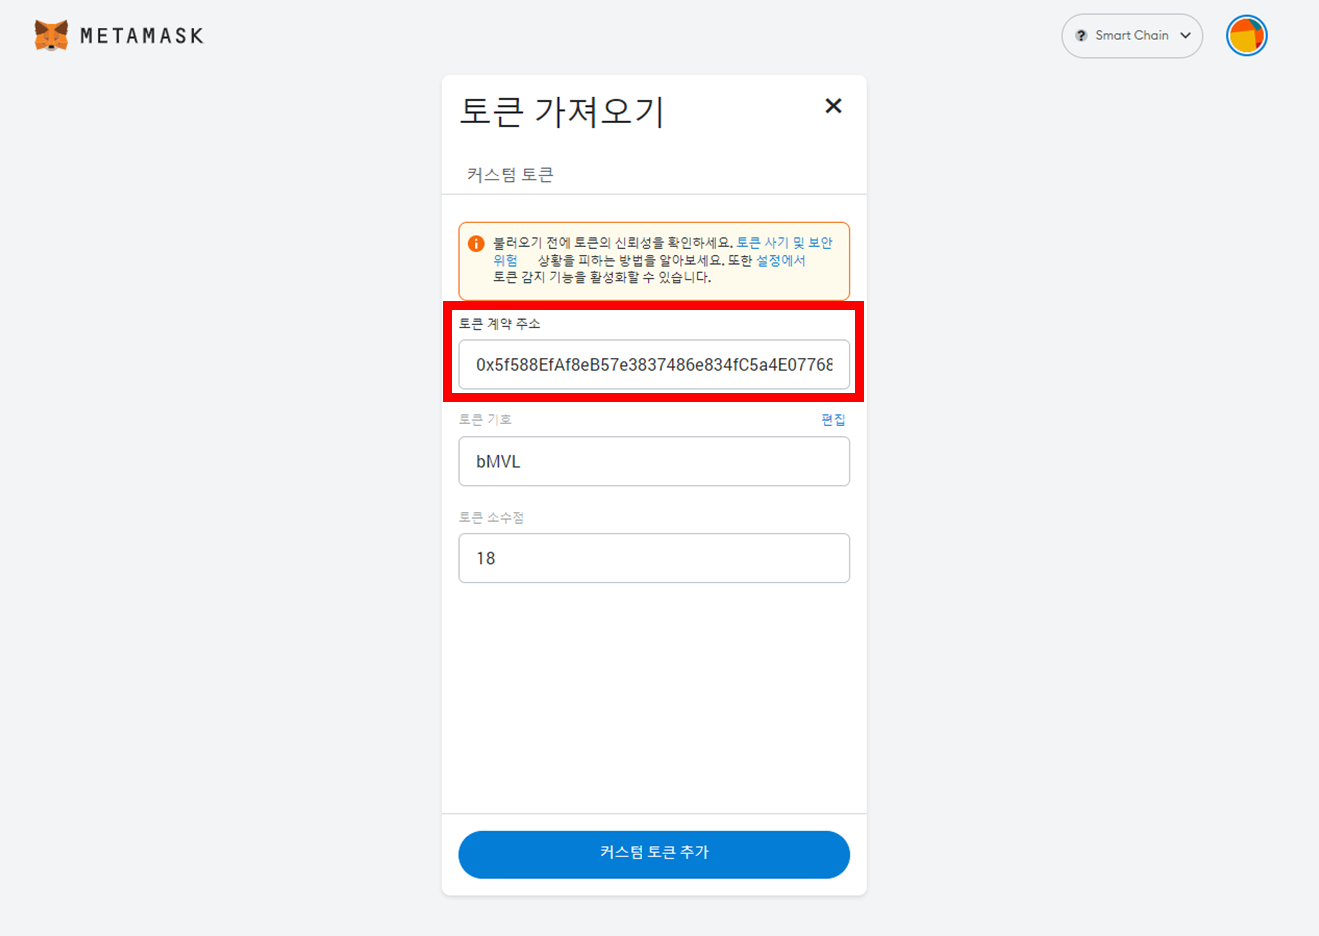This screenshot has width=1319, height=936.
Task: Open the Smart Chain network selector
Action: click(x=1132, y=36)
